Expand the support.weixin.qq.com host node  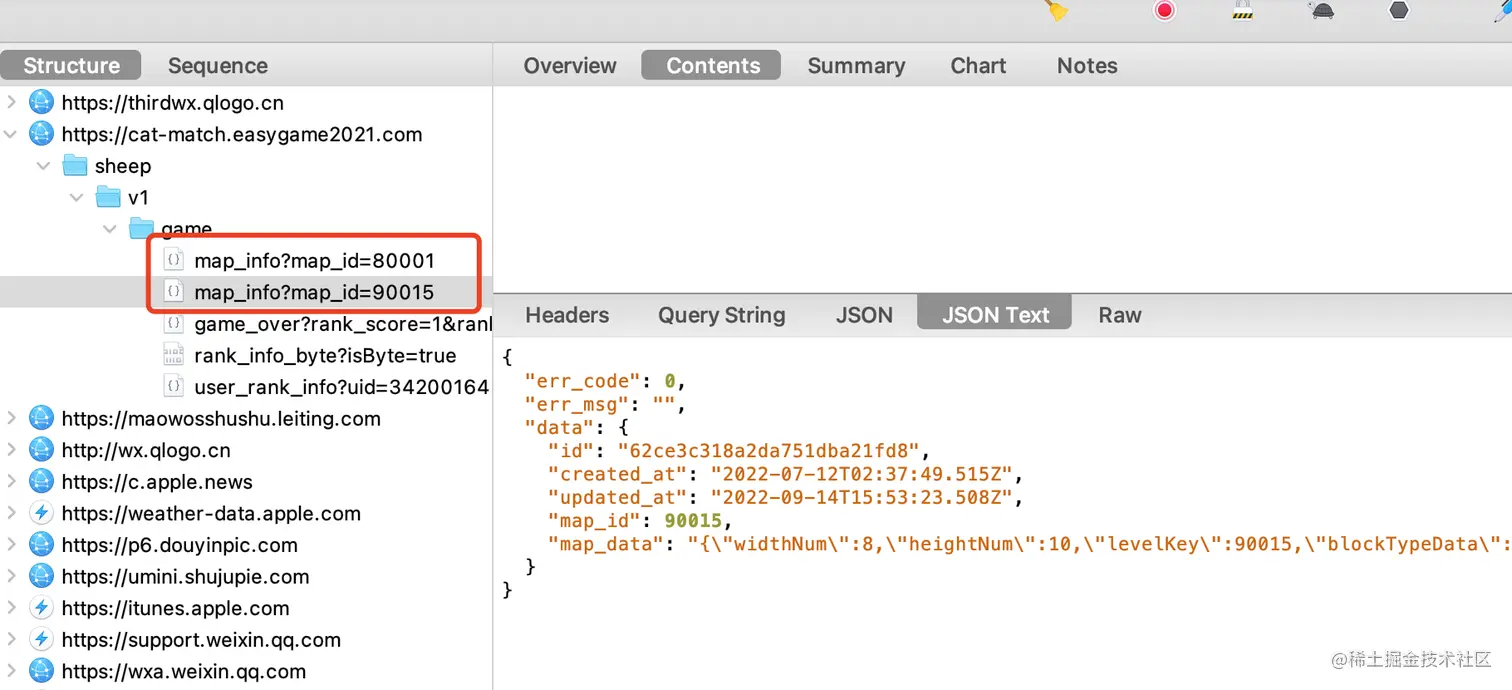11,640
